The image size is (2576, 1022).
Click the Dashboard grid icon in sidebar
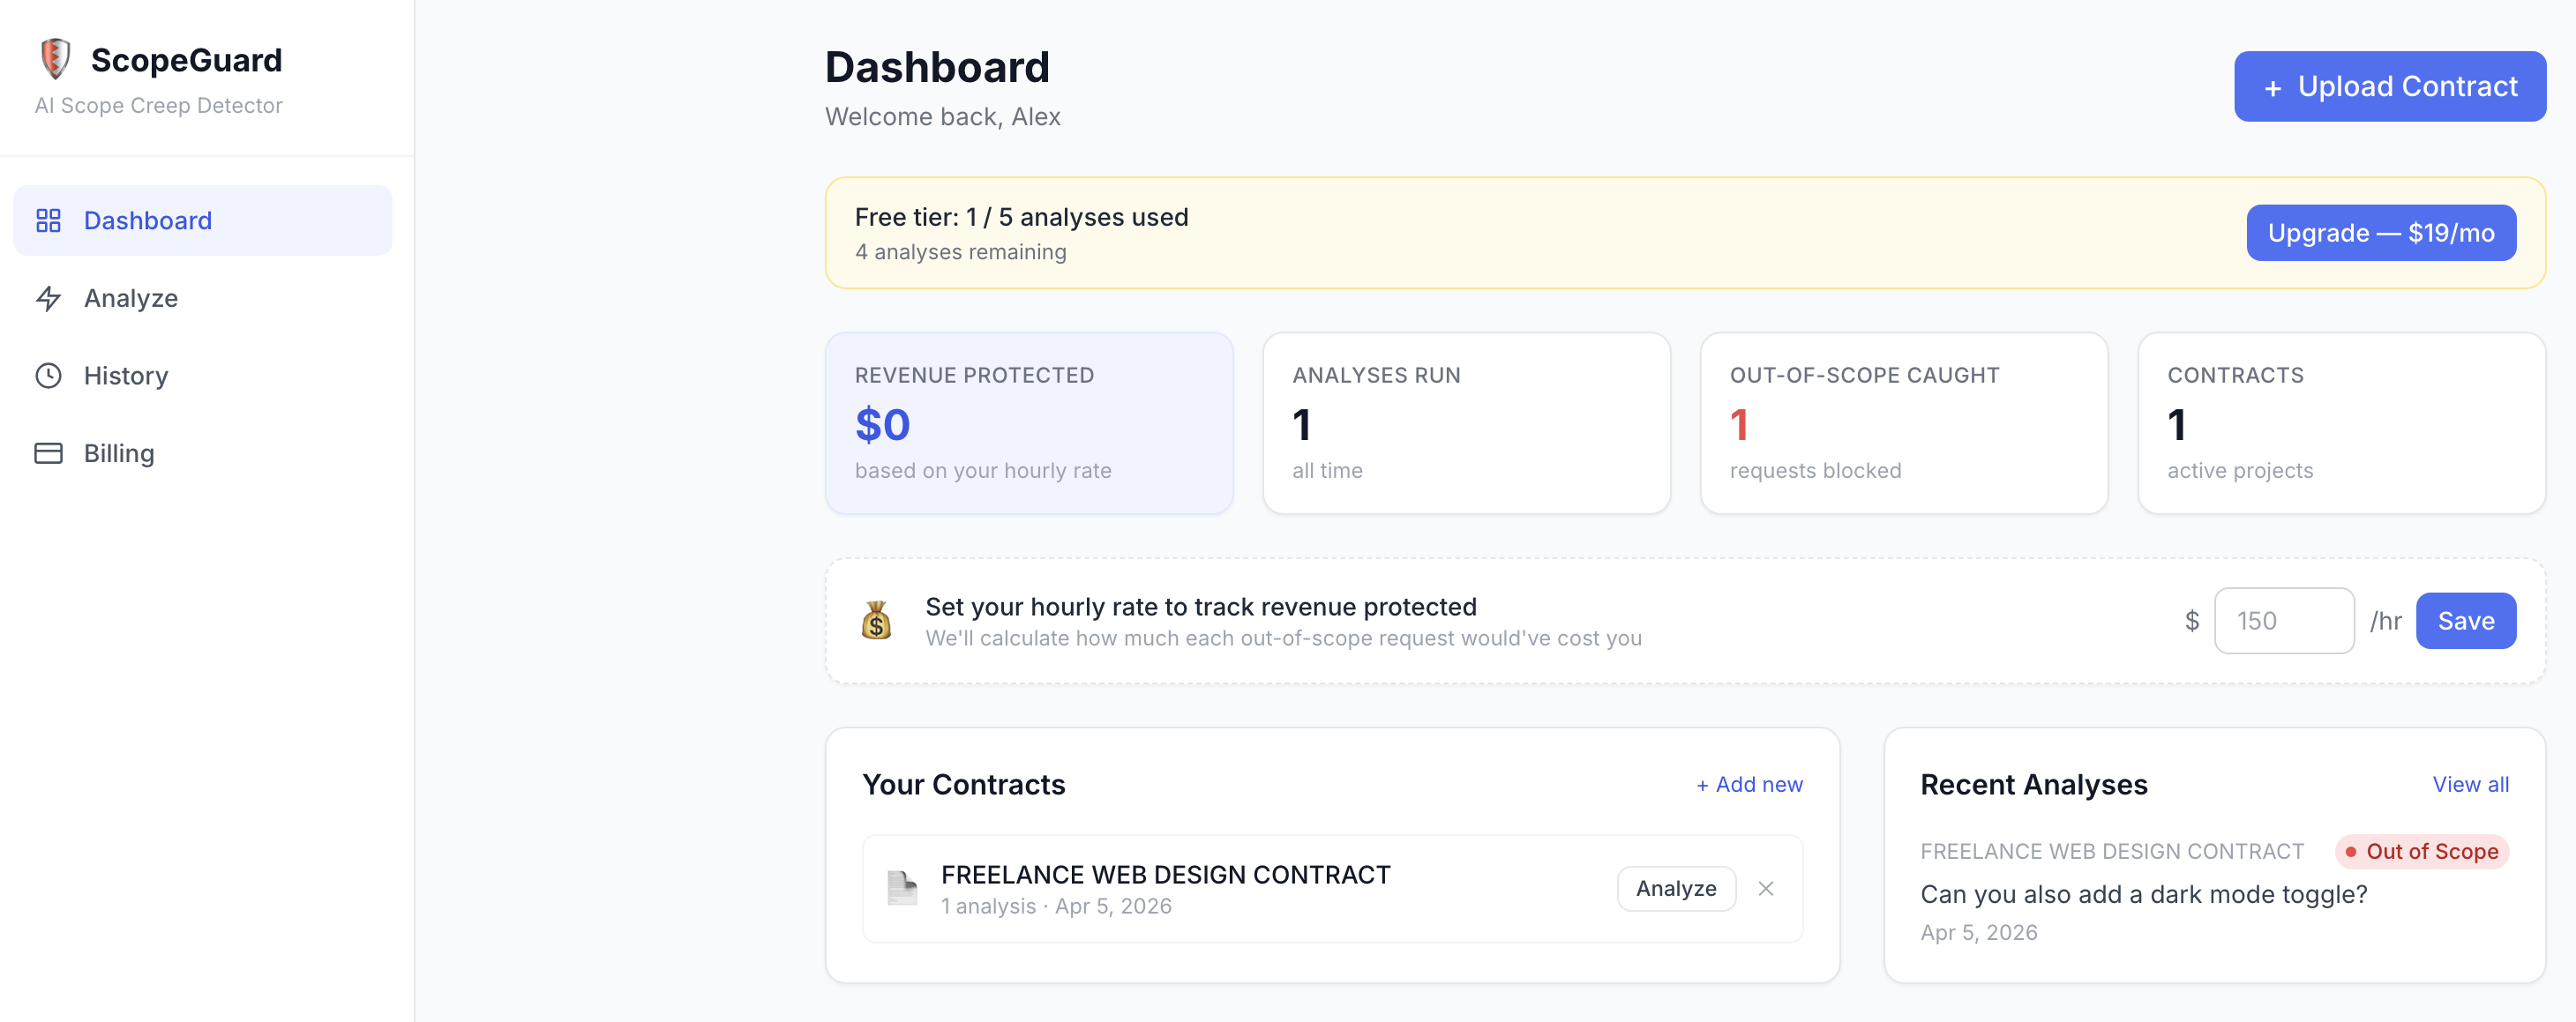click(x=48, y=220)
